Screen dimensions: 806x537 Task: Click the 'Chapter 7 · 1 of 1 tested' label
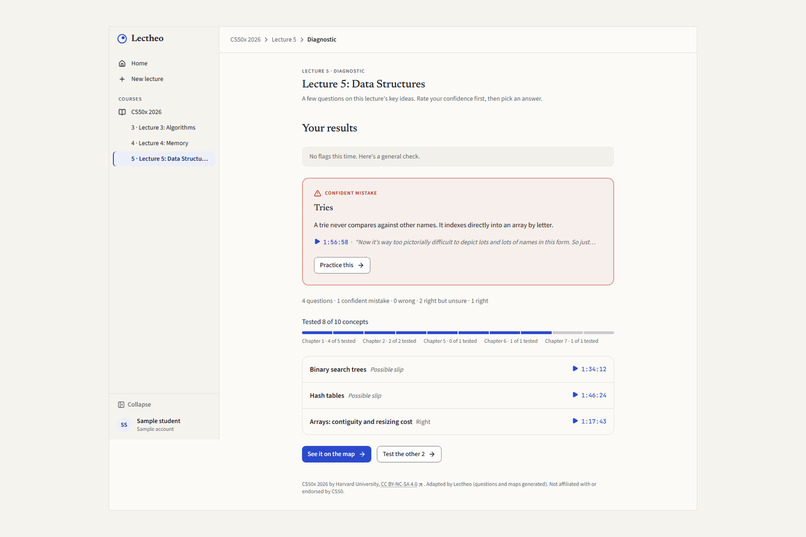[571, 341]
